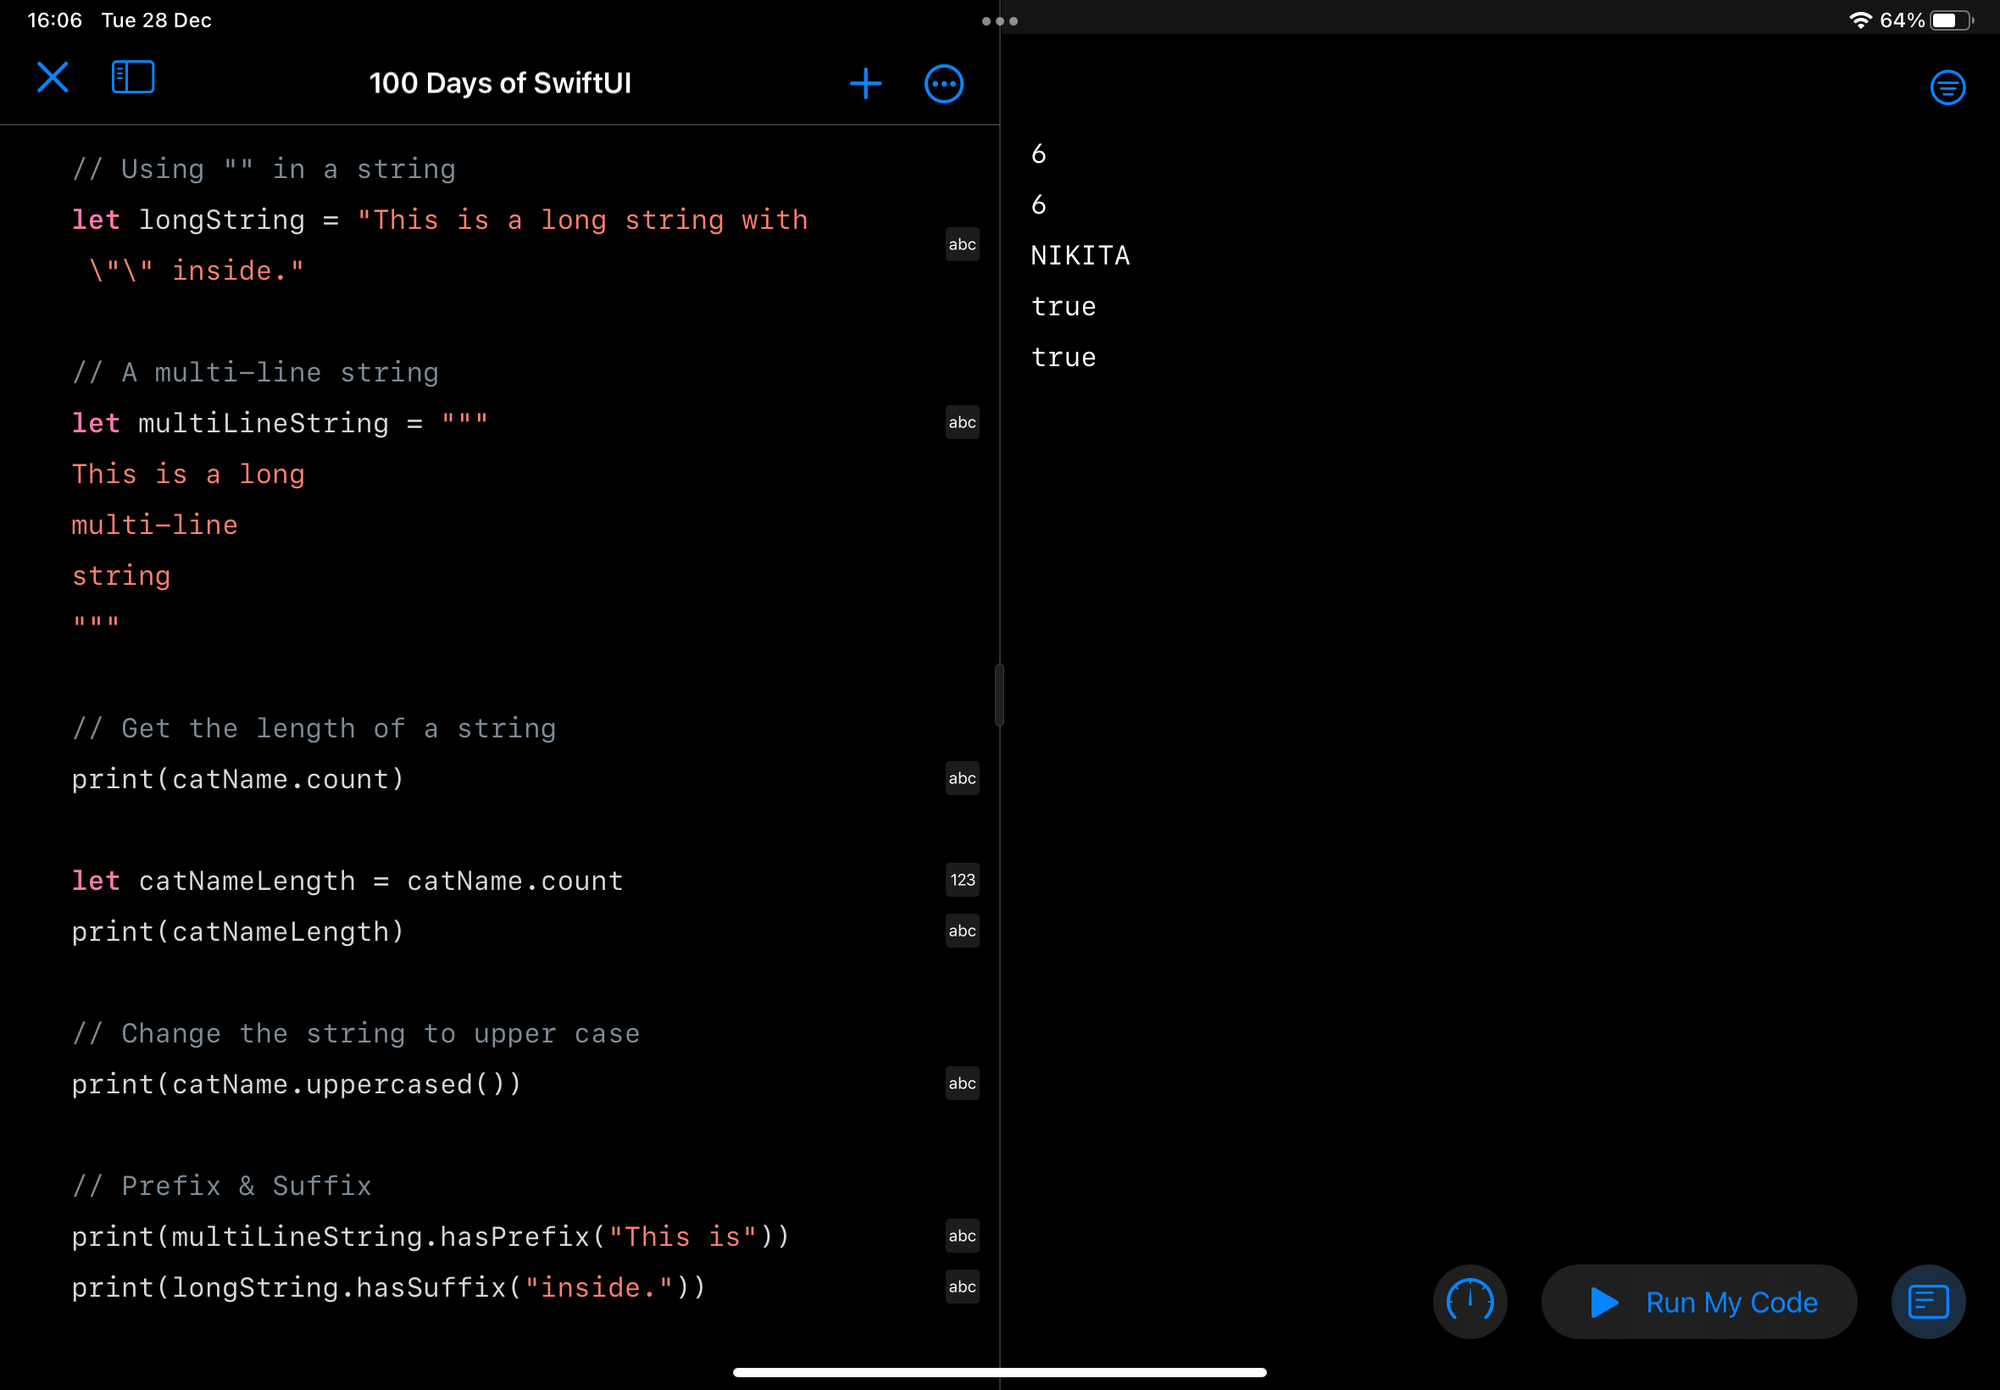Click the '// Using "" in a string' comment

(263, 169)
